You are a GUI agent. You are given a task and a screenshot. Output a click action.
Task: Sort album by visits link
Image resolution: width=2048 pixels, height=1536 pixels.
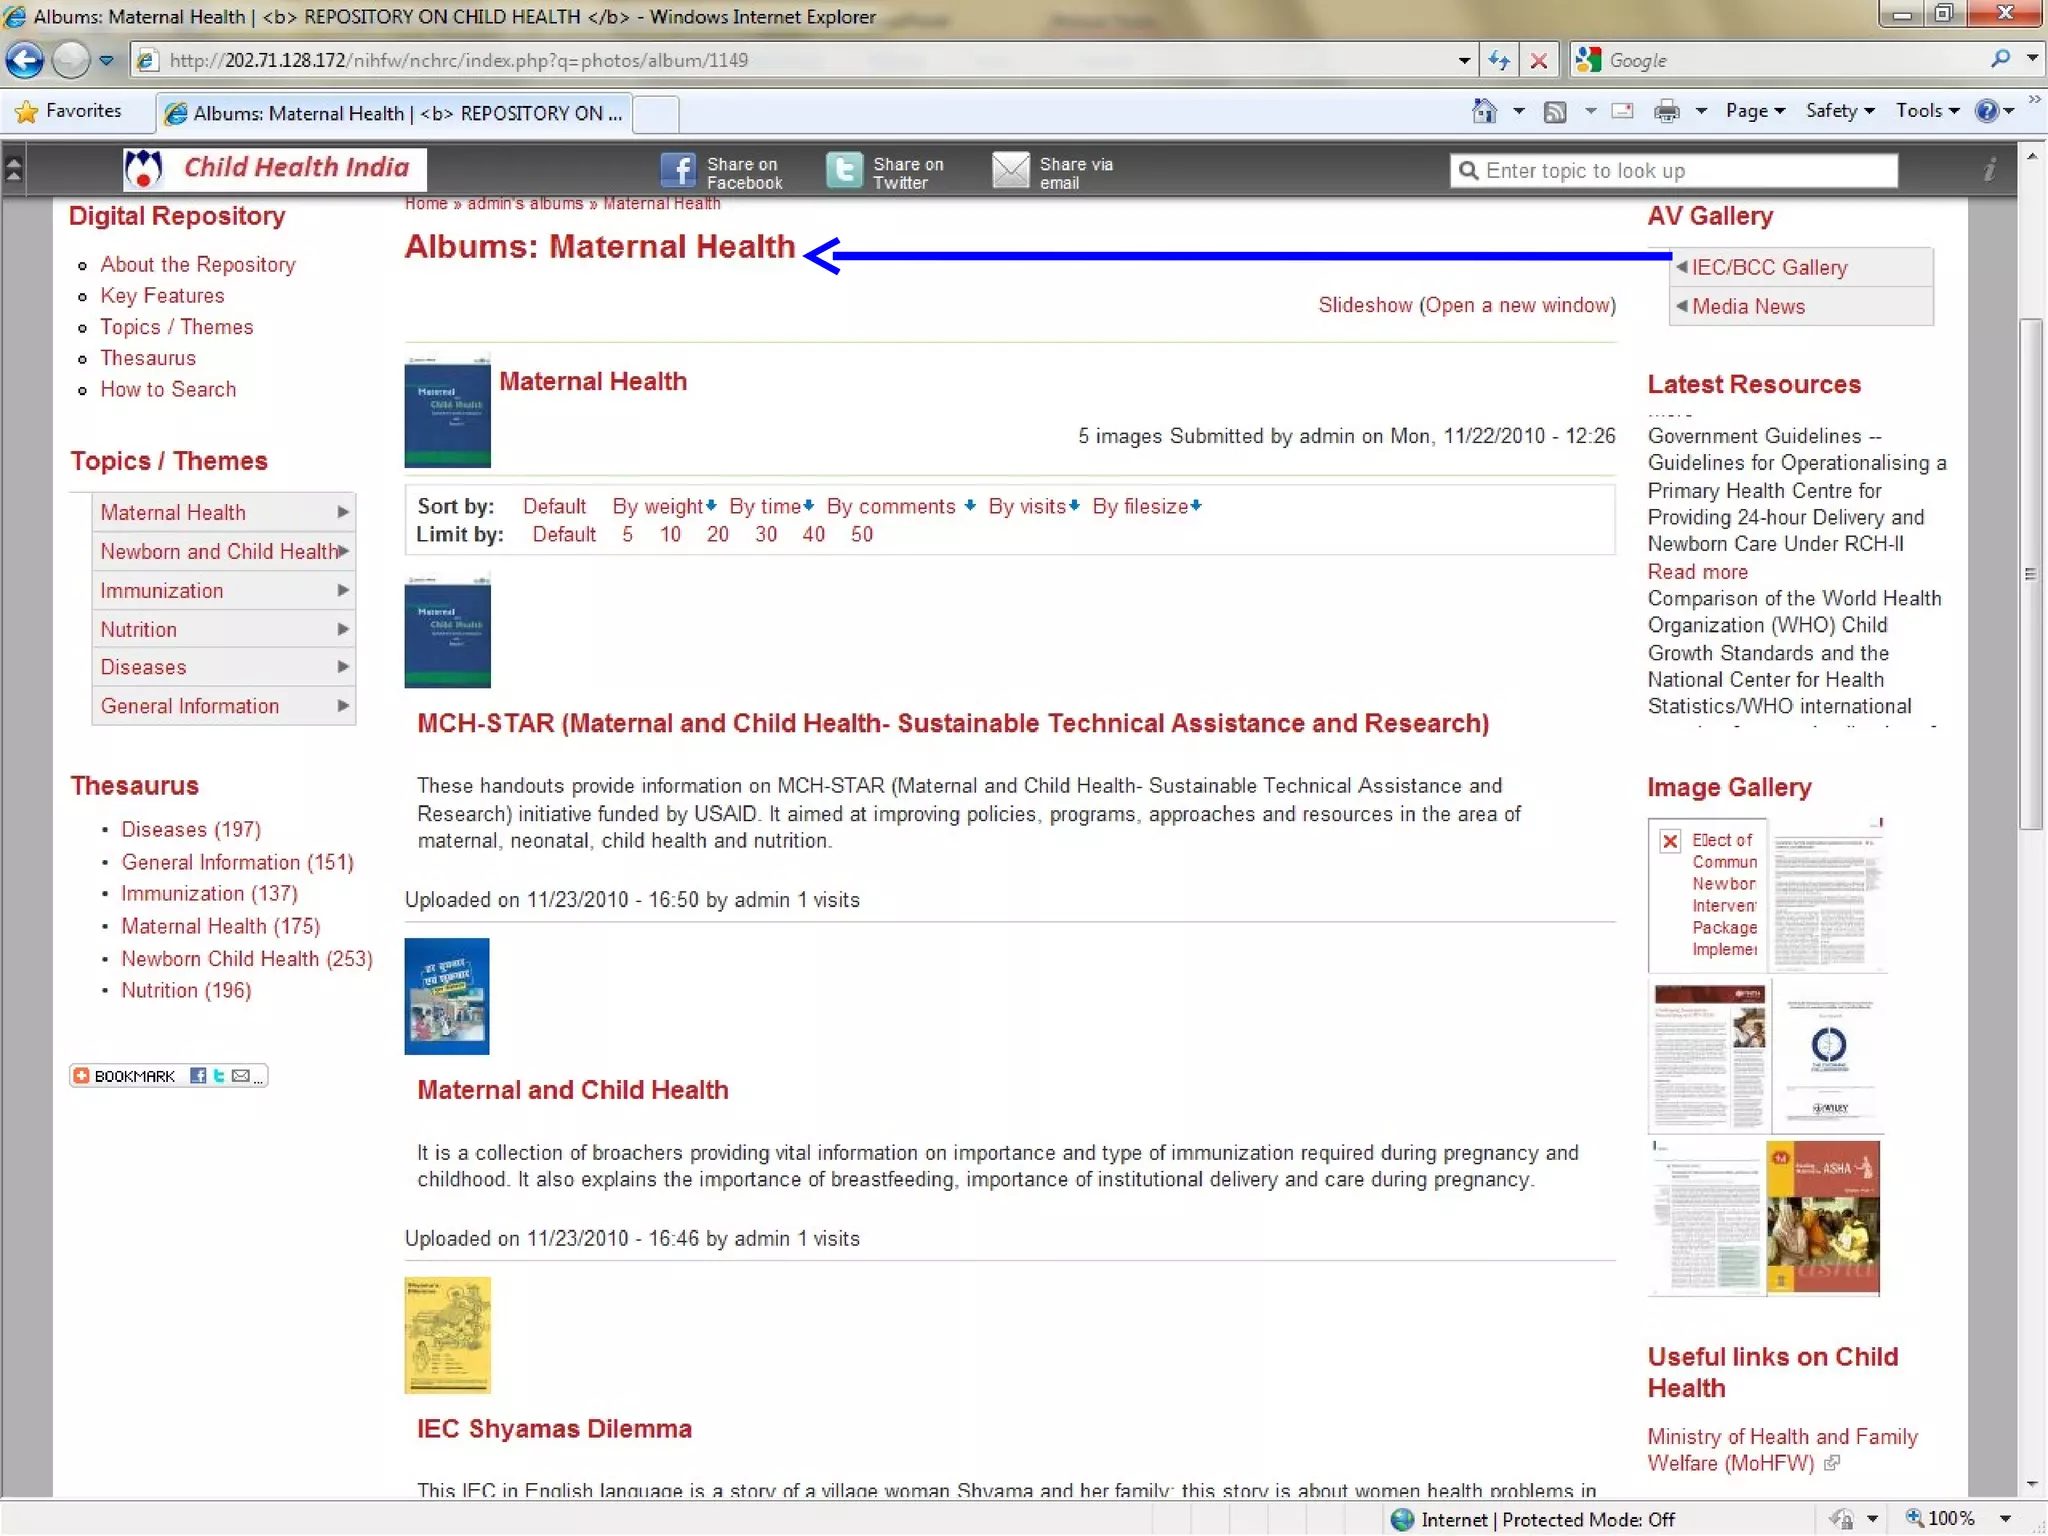[1027, 507]
